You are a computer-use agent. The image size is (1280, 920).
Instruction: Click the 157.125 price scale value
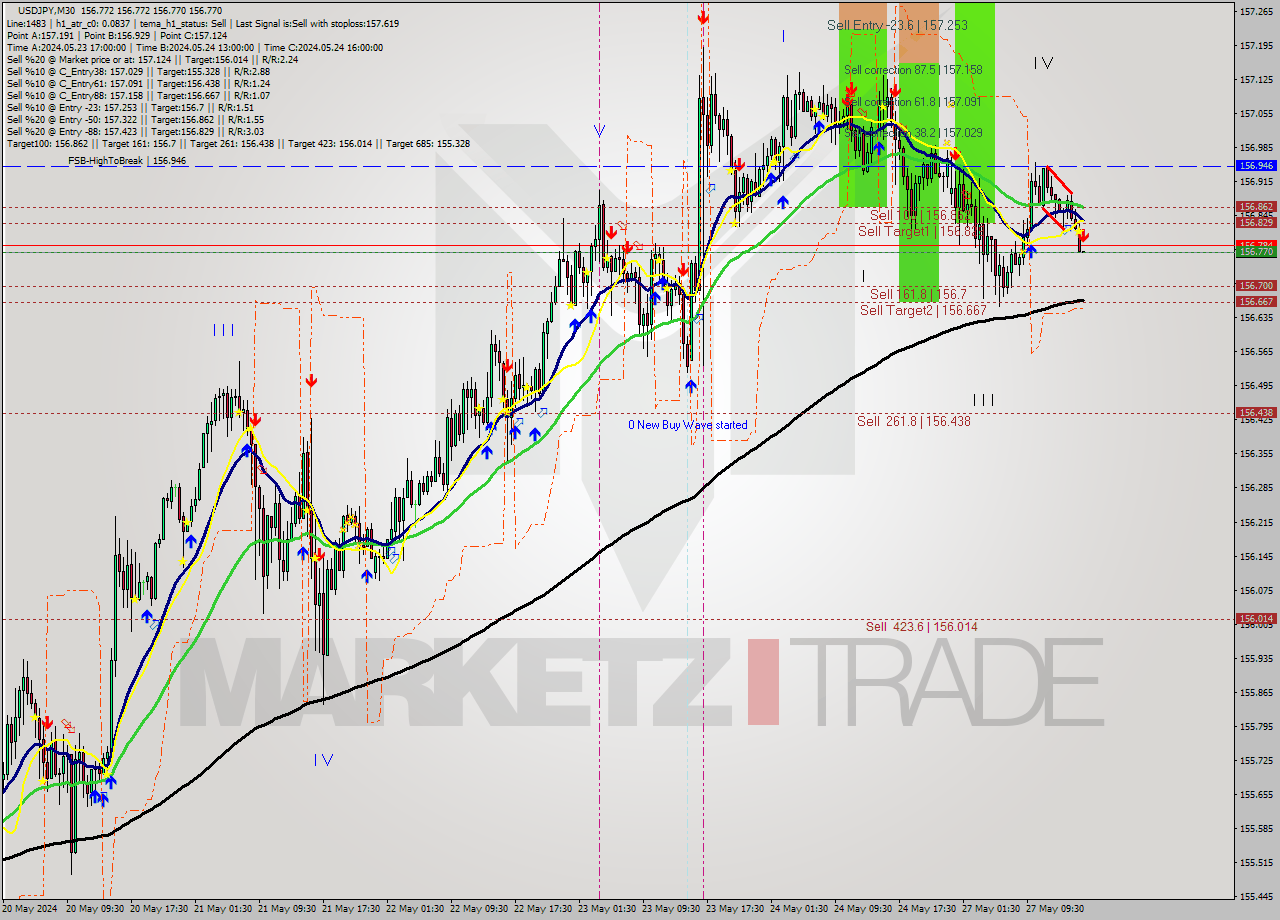point(1256,79)
